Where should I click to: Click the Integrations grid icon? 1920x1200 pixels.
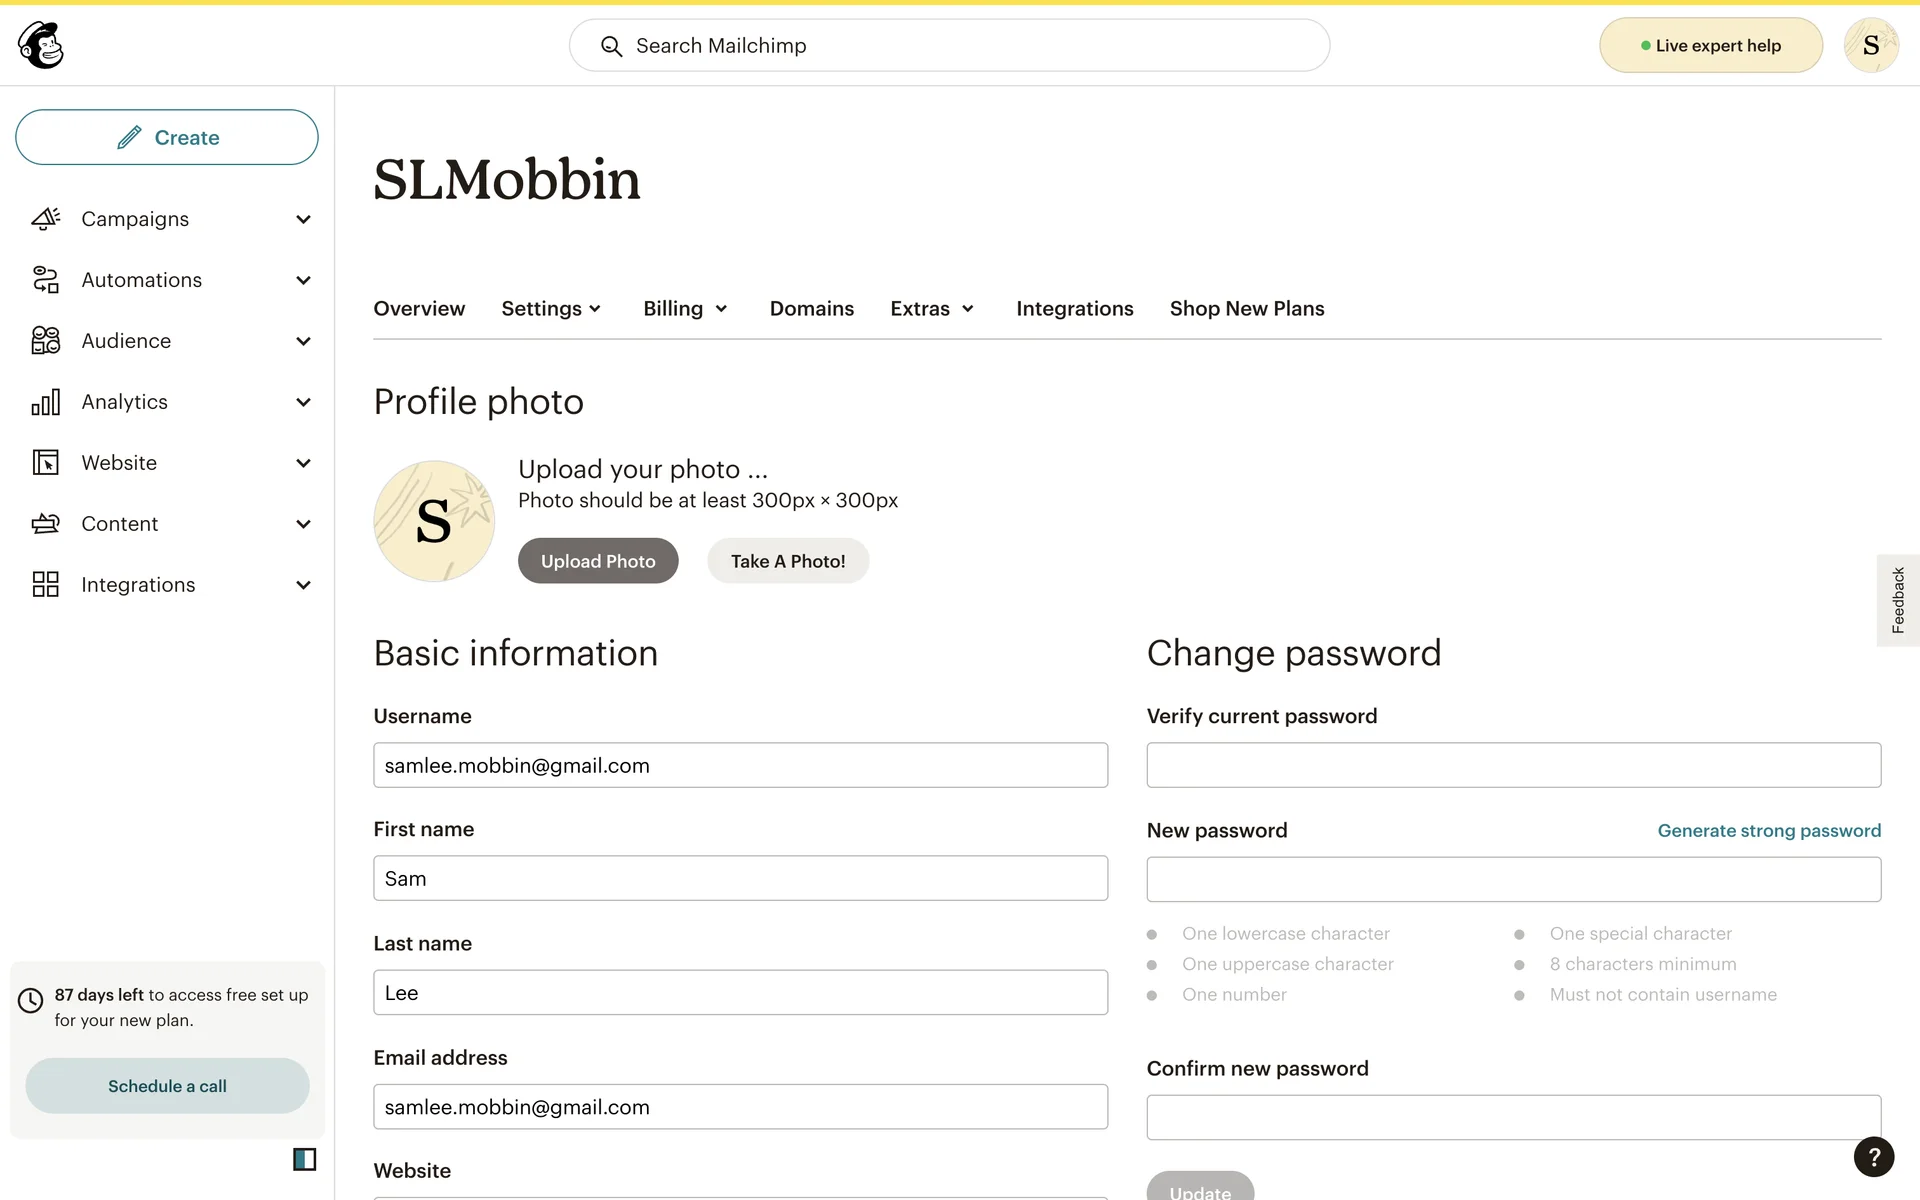pos(46,585)
